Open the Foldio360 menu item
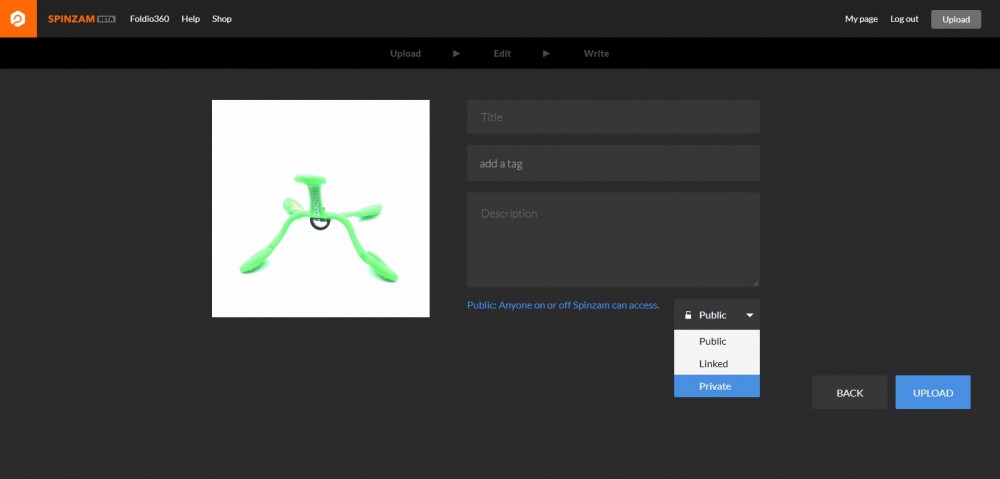The height and width of the screenshot is (479, 1000). tap(149, 19)
